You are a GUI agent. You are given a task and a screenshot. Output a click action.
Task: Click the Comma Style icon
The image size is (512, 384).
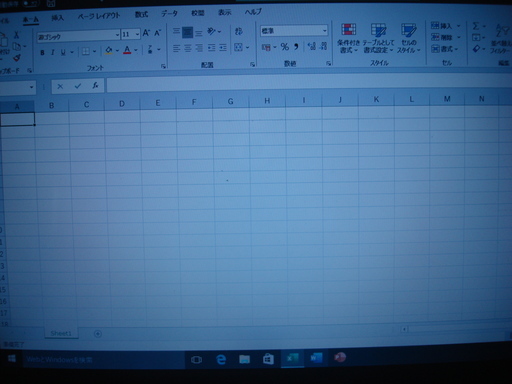tap(296, 47)
